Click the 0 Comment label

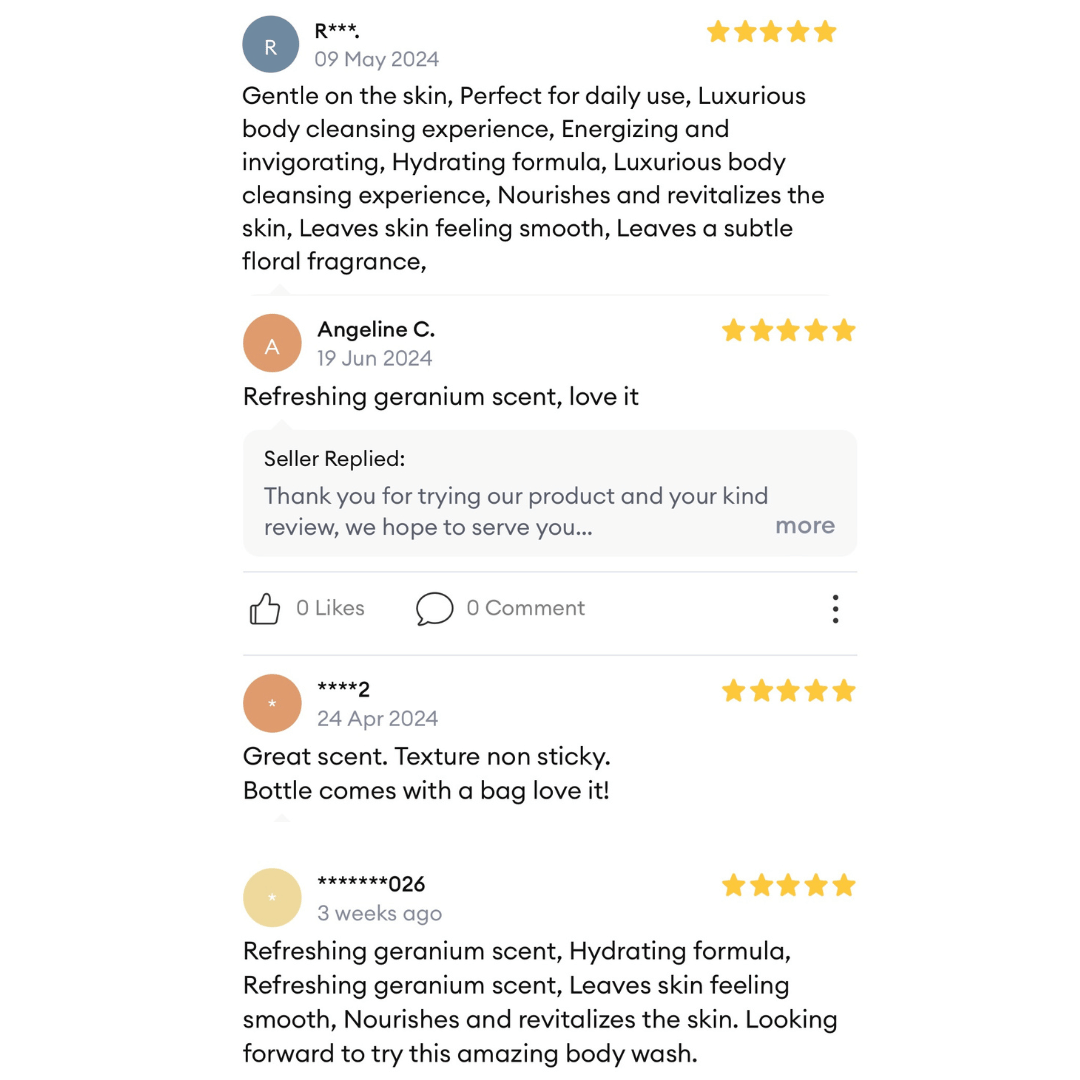(x=525, y=608)
